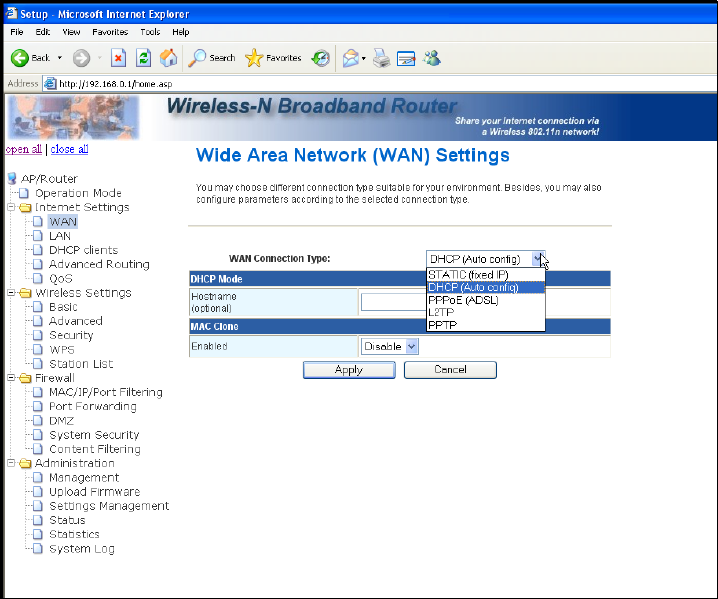This screenshot has height=599, width=718.
Task: Open the System Log page
Action: coord(82,549)
